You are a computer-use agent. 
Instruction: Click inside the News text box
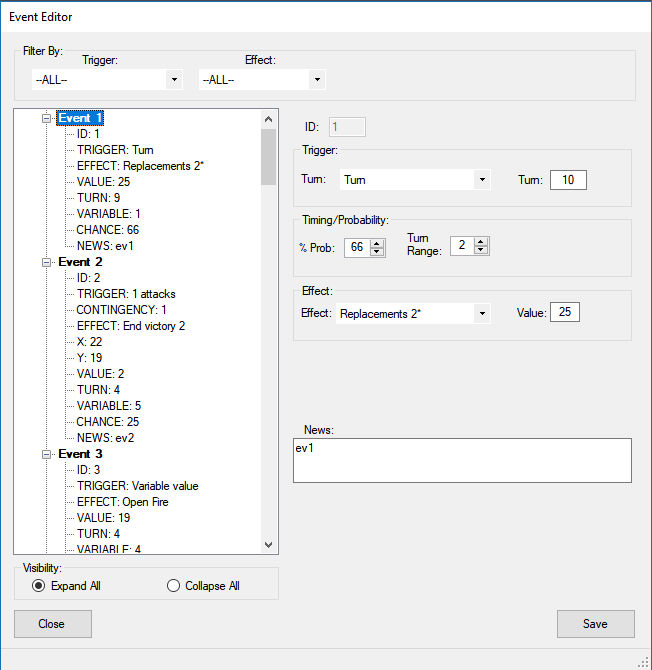point(462,460)
